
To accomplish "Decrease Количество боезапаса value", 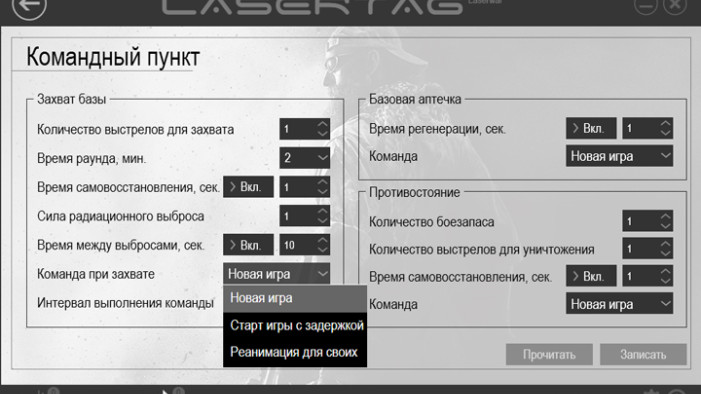I will point(665,226).
